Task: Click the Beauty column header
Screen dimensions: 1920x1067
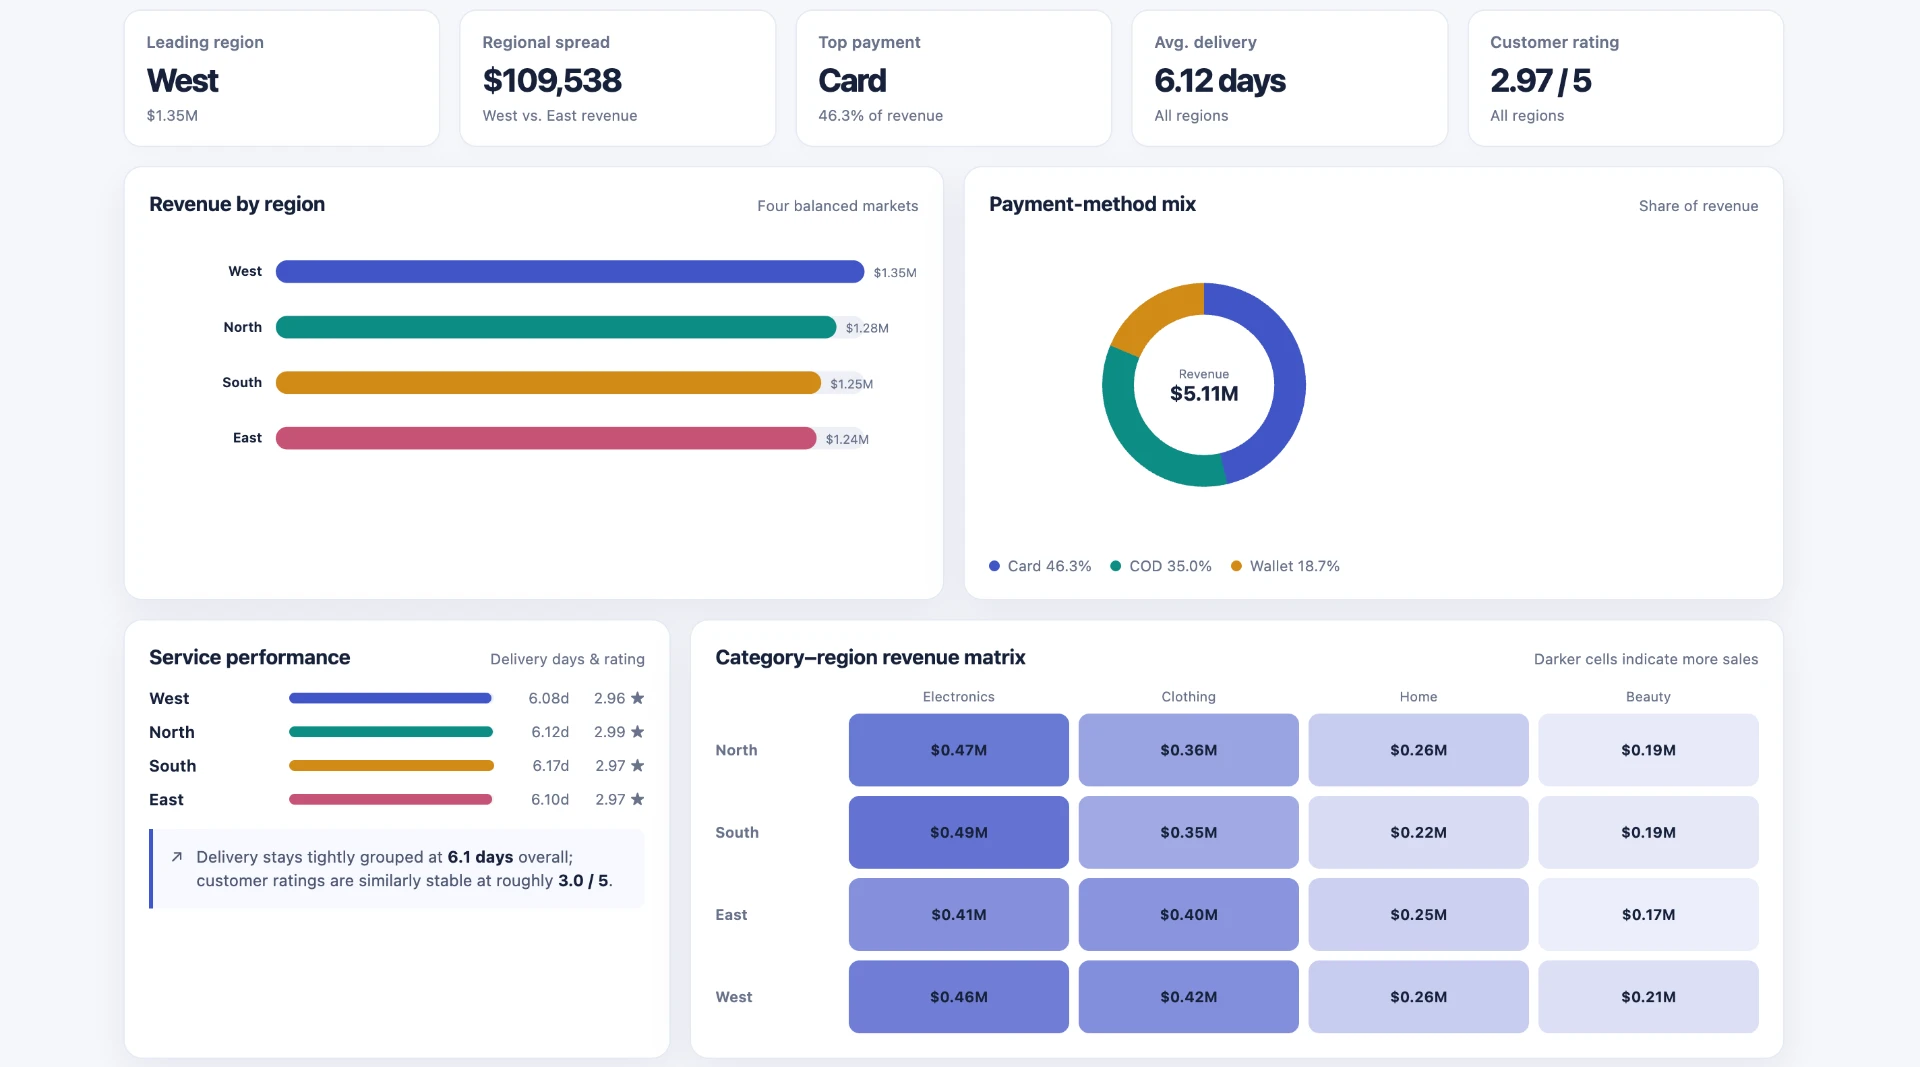Action: click(x=1648, y=697)
